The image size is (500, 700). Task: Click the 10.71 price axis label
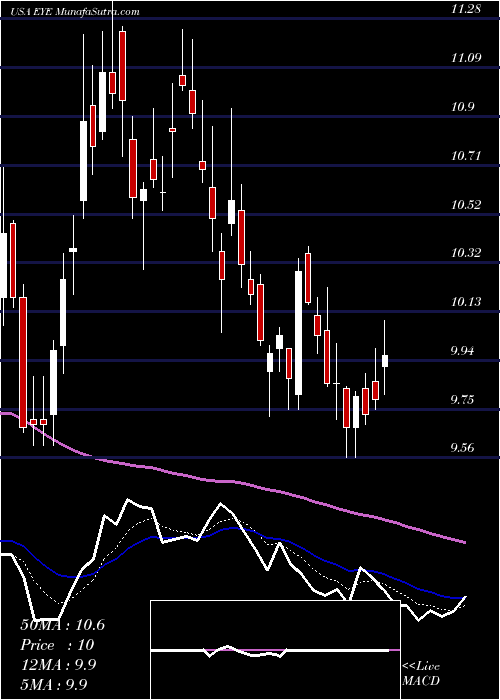pyautogui.click(x=466, y=156)
